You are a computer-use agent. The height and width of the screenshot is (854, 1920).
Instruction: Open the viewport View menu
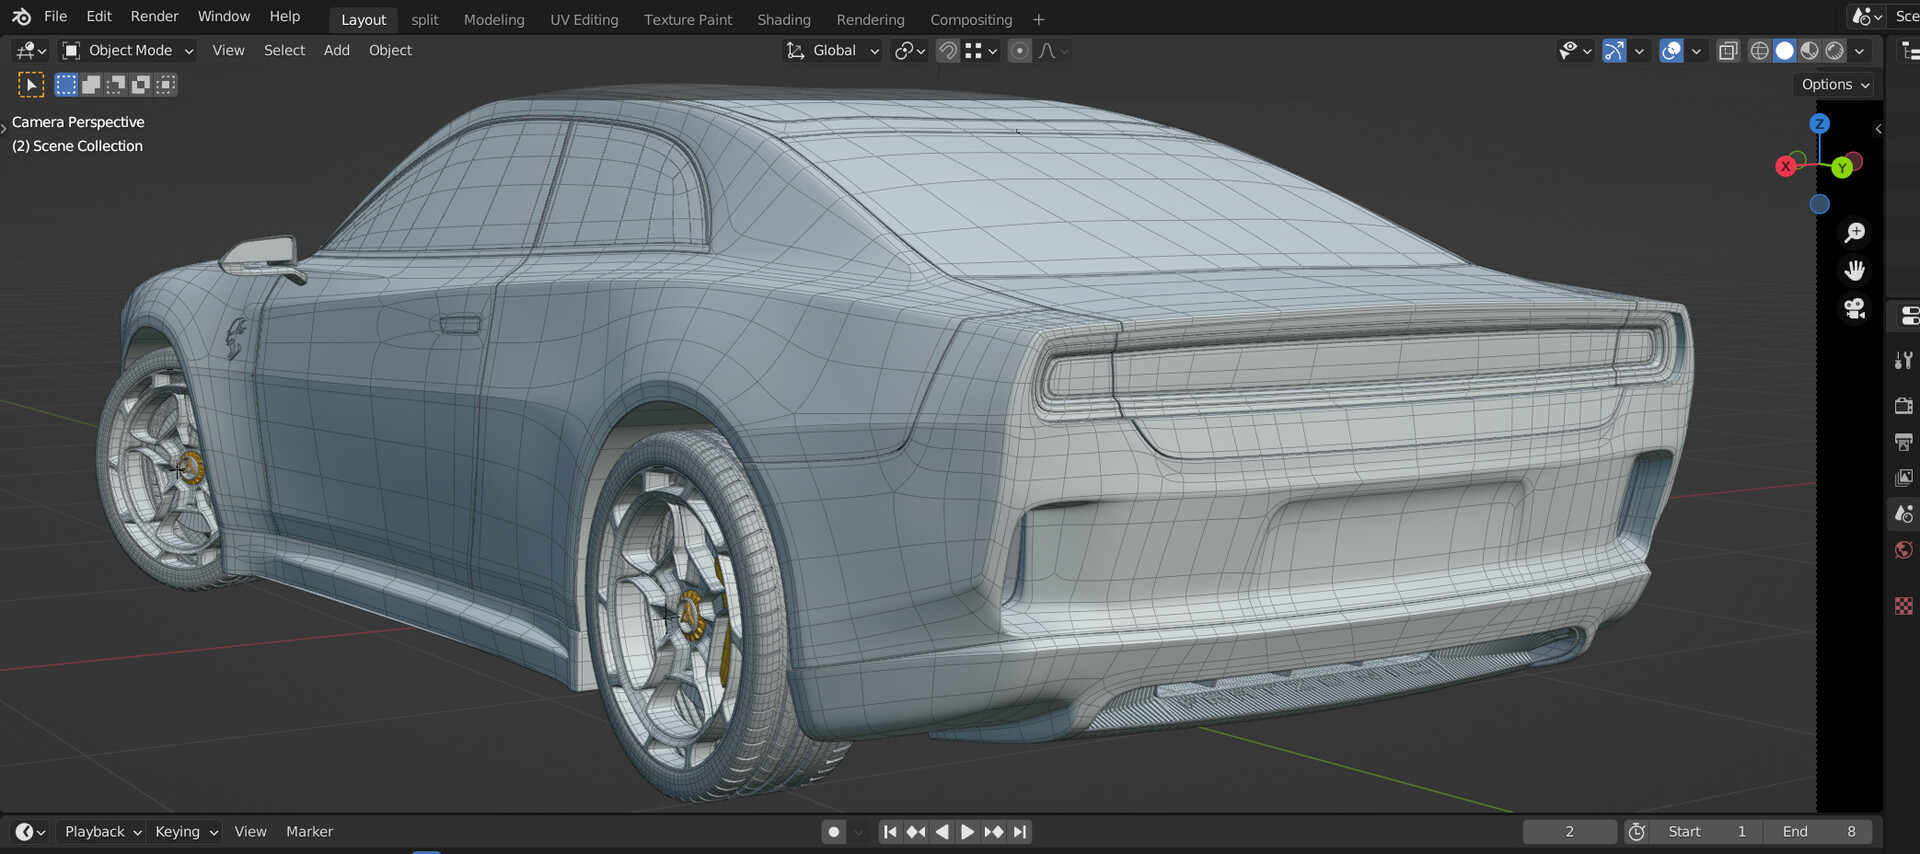[228, 50]
